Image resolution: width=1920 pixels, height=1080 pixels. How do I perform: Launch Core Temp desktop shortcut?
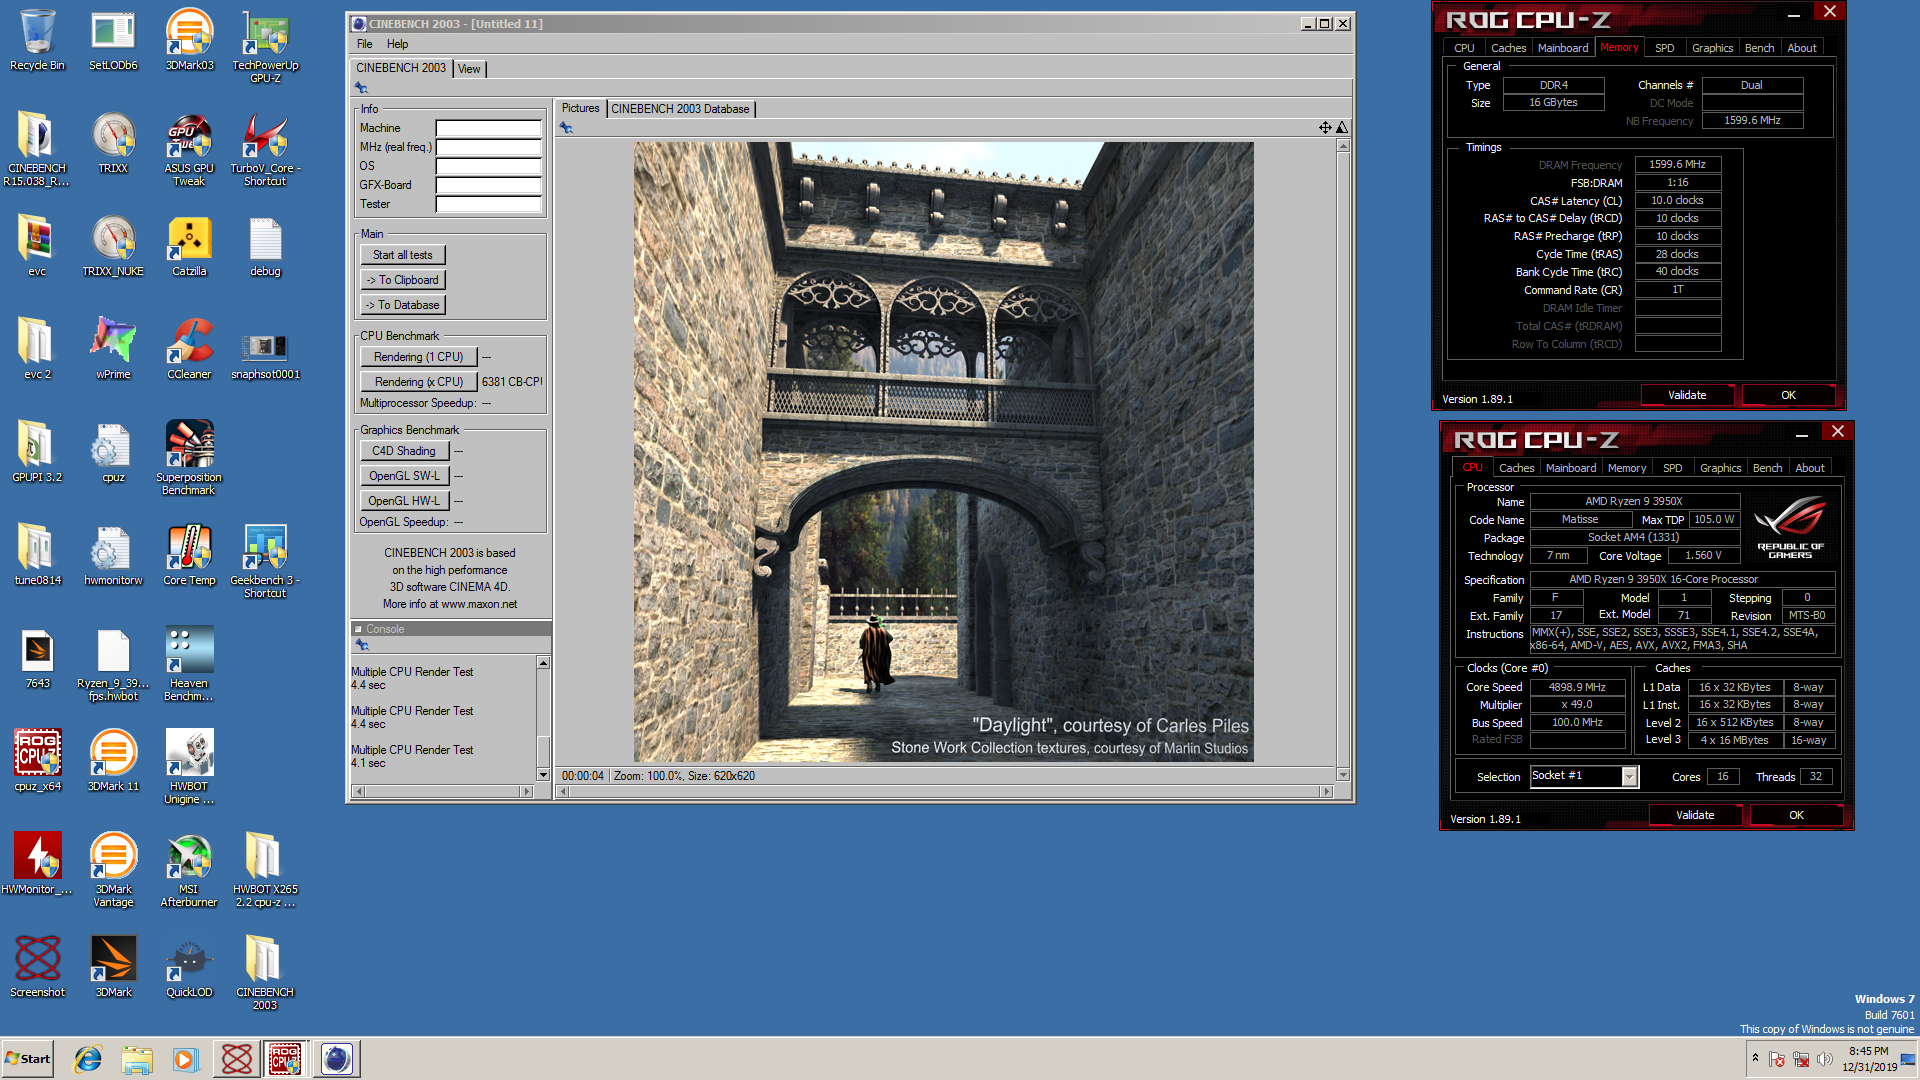(189, 555)
